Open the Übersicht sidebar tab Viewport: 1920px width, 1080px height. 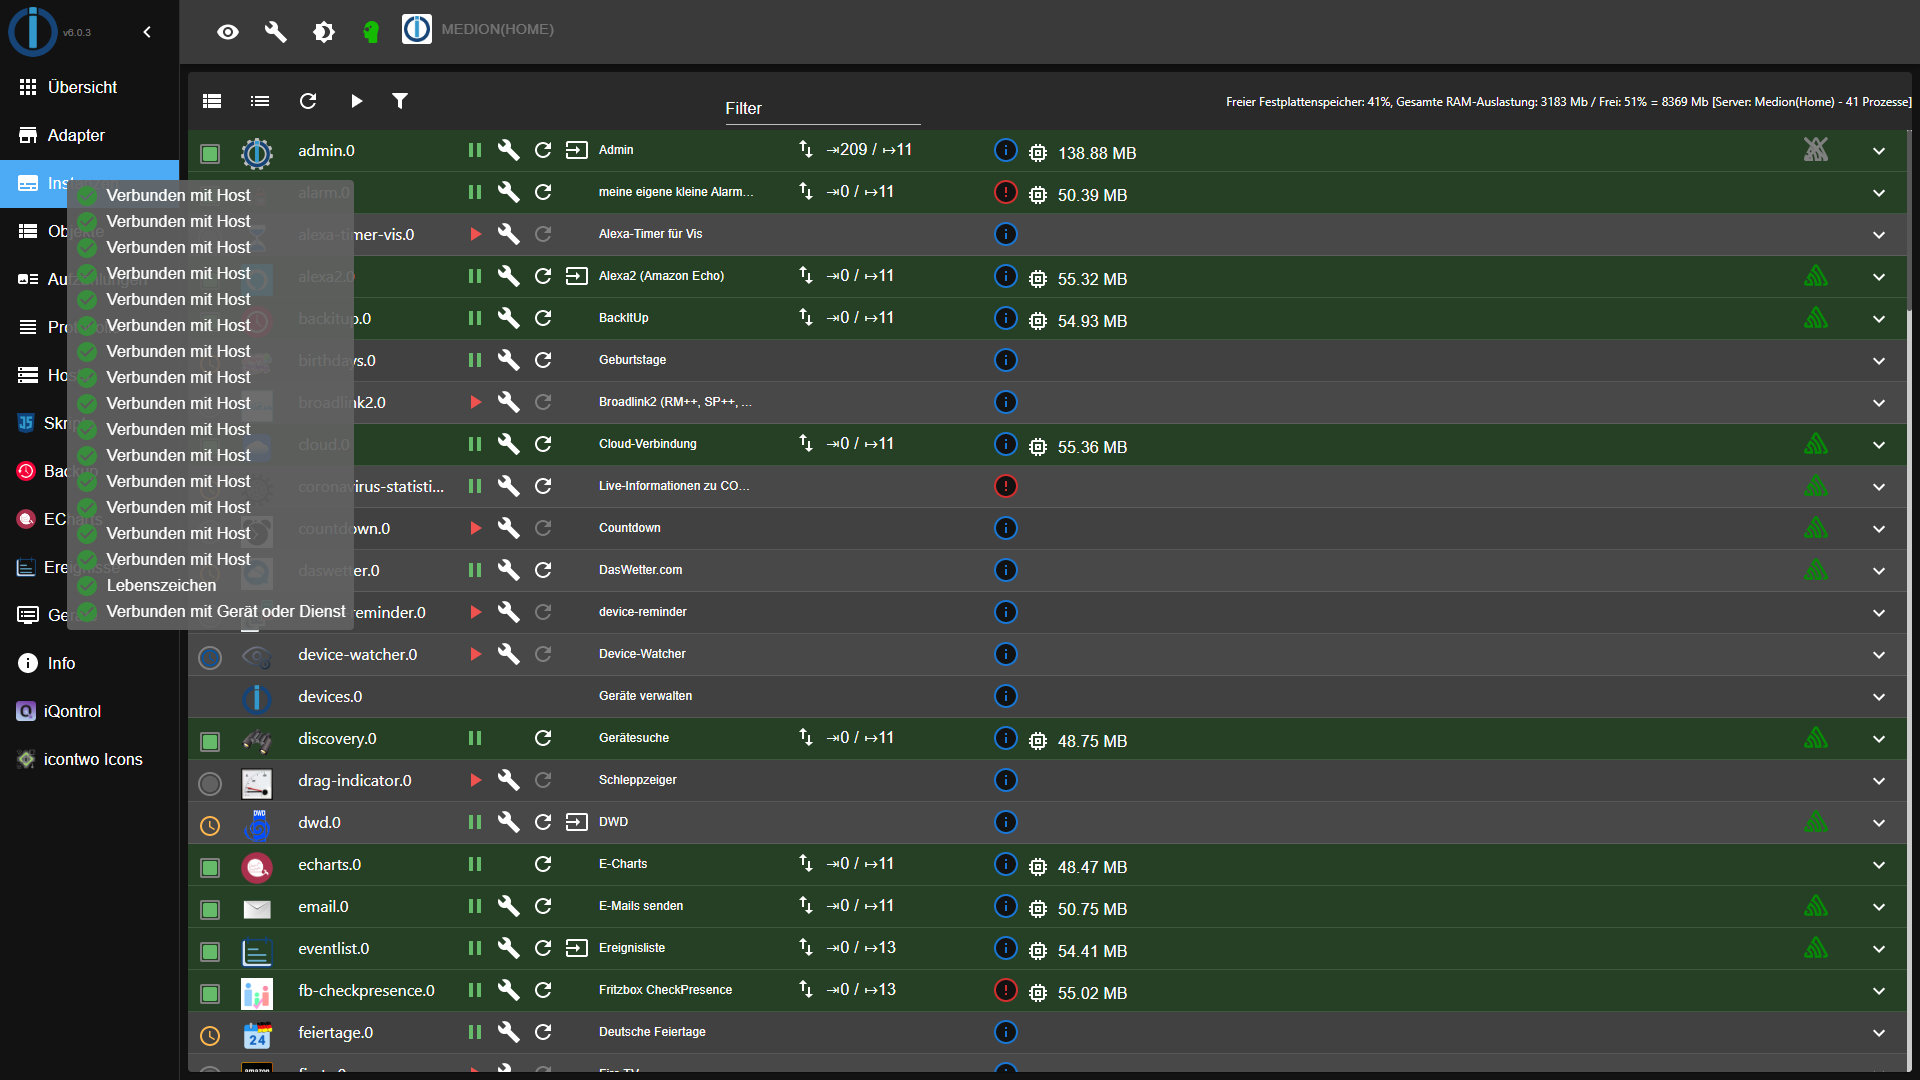pos(90,87)
